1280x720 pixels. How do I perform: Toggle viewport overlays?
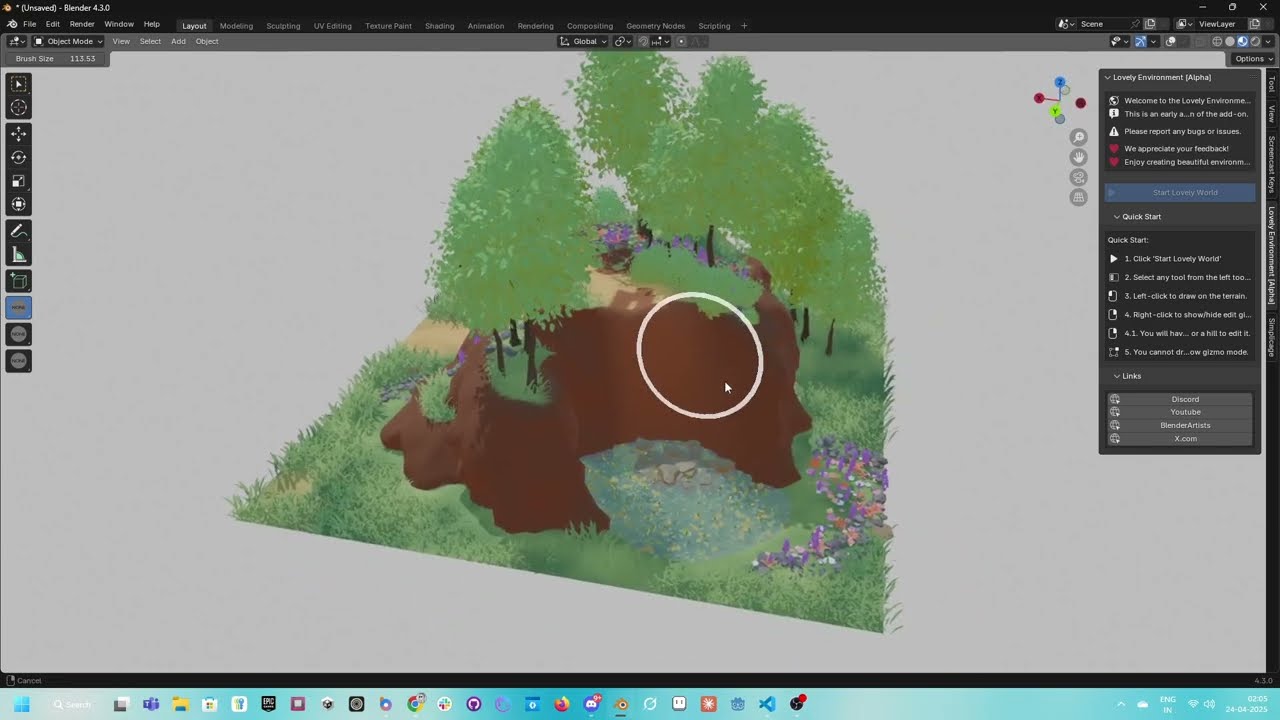[x=1171, y=41]
